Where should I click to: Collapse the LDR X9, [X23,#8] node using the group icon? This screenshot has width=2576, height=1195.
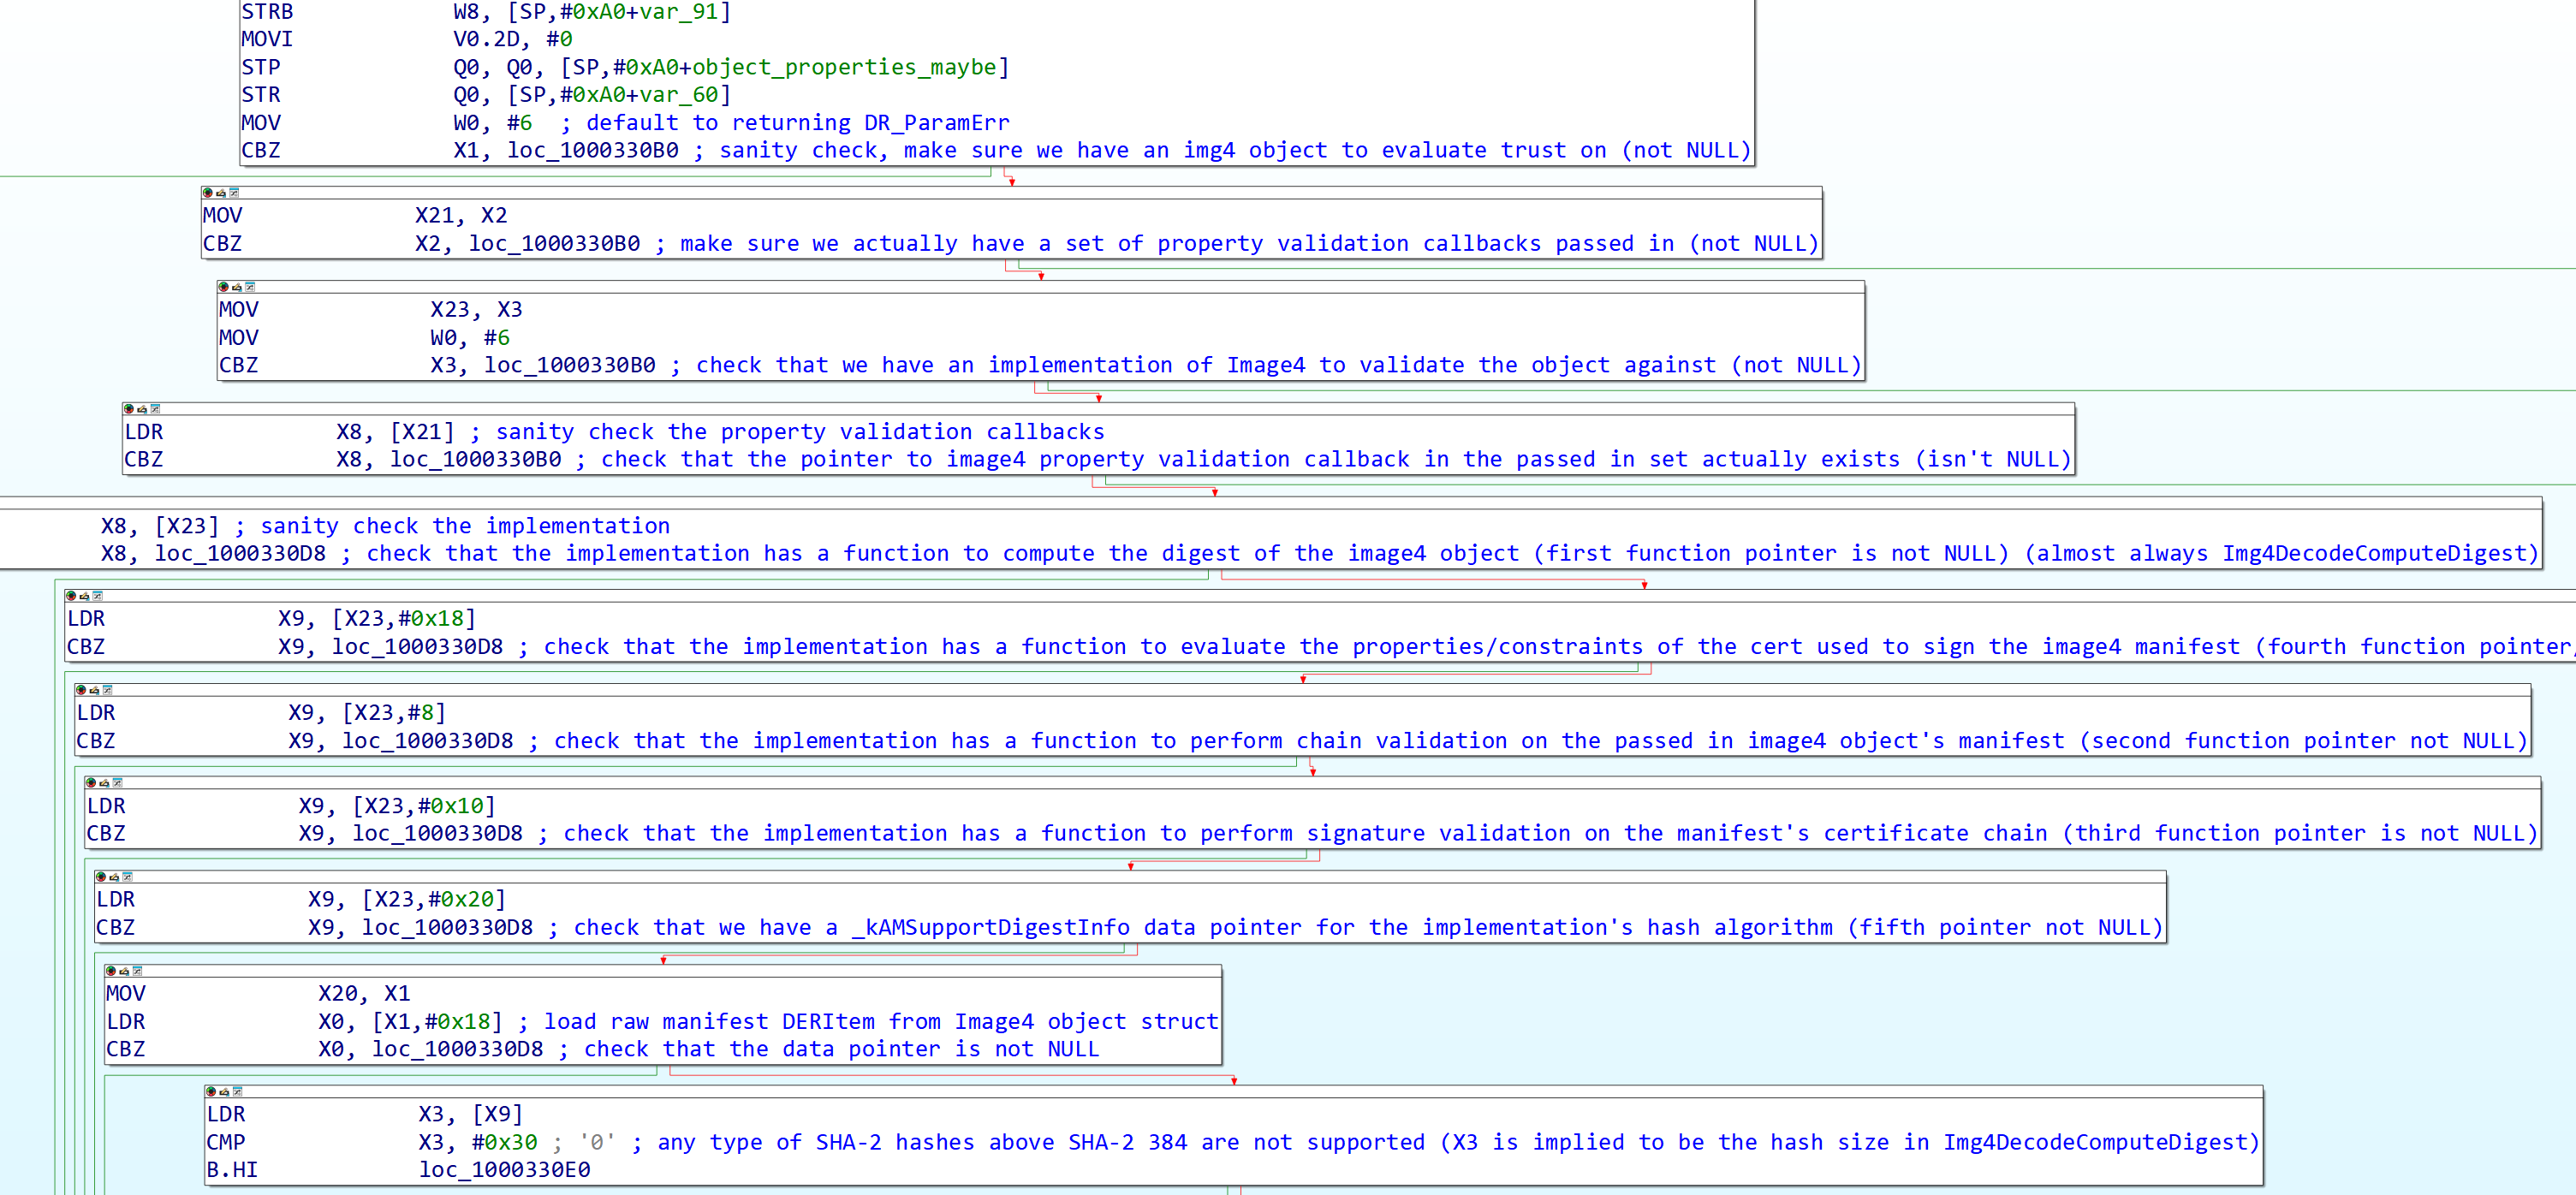[107, 690]
